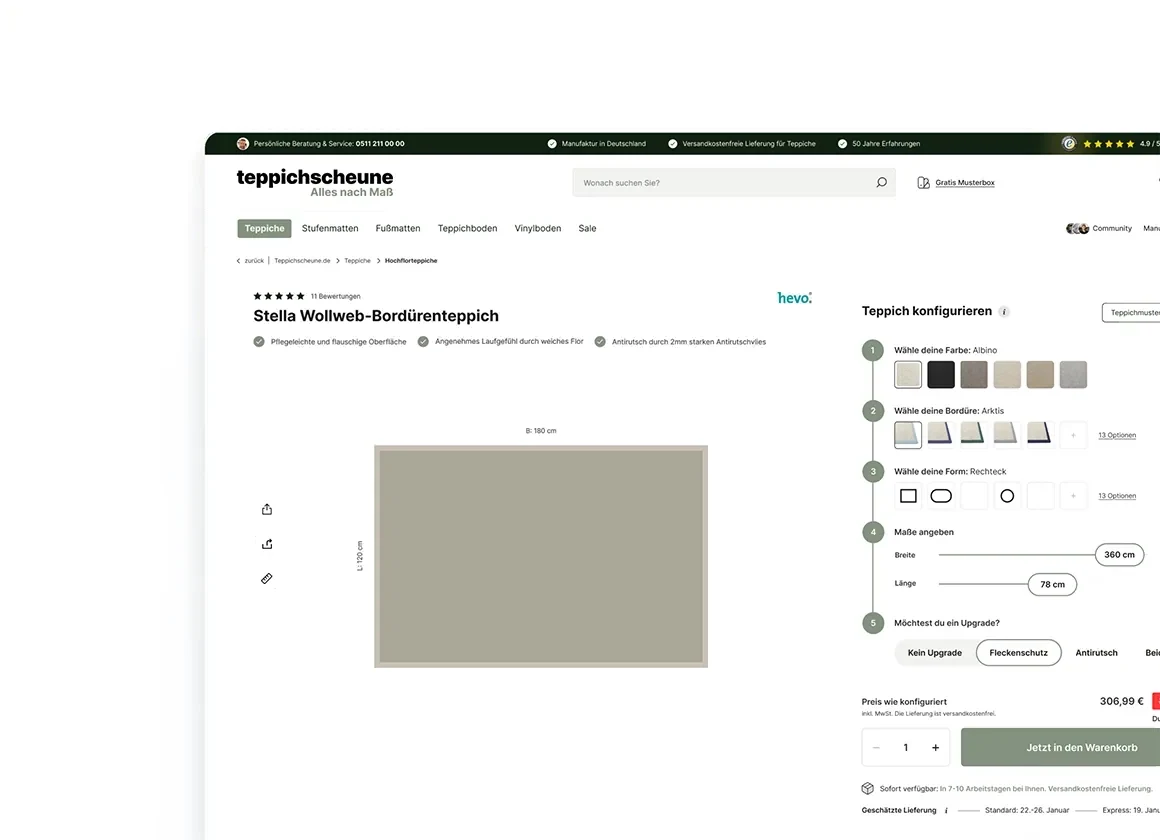Click the export arrow icon beside rug

267,544
